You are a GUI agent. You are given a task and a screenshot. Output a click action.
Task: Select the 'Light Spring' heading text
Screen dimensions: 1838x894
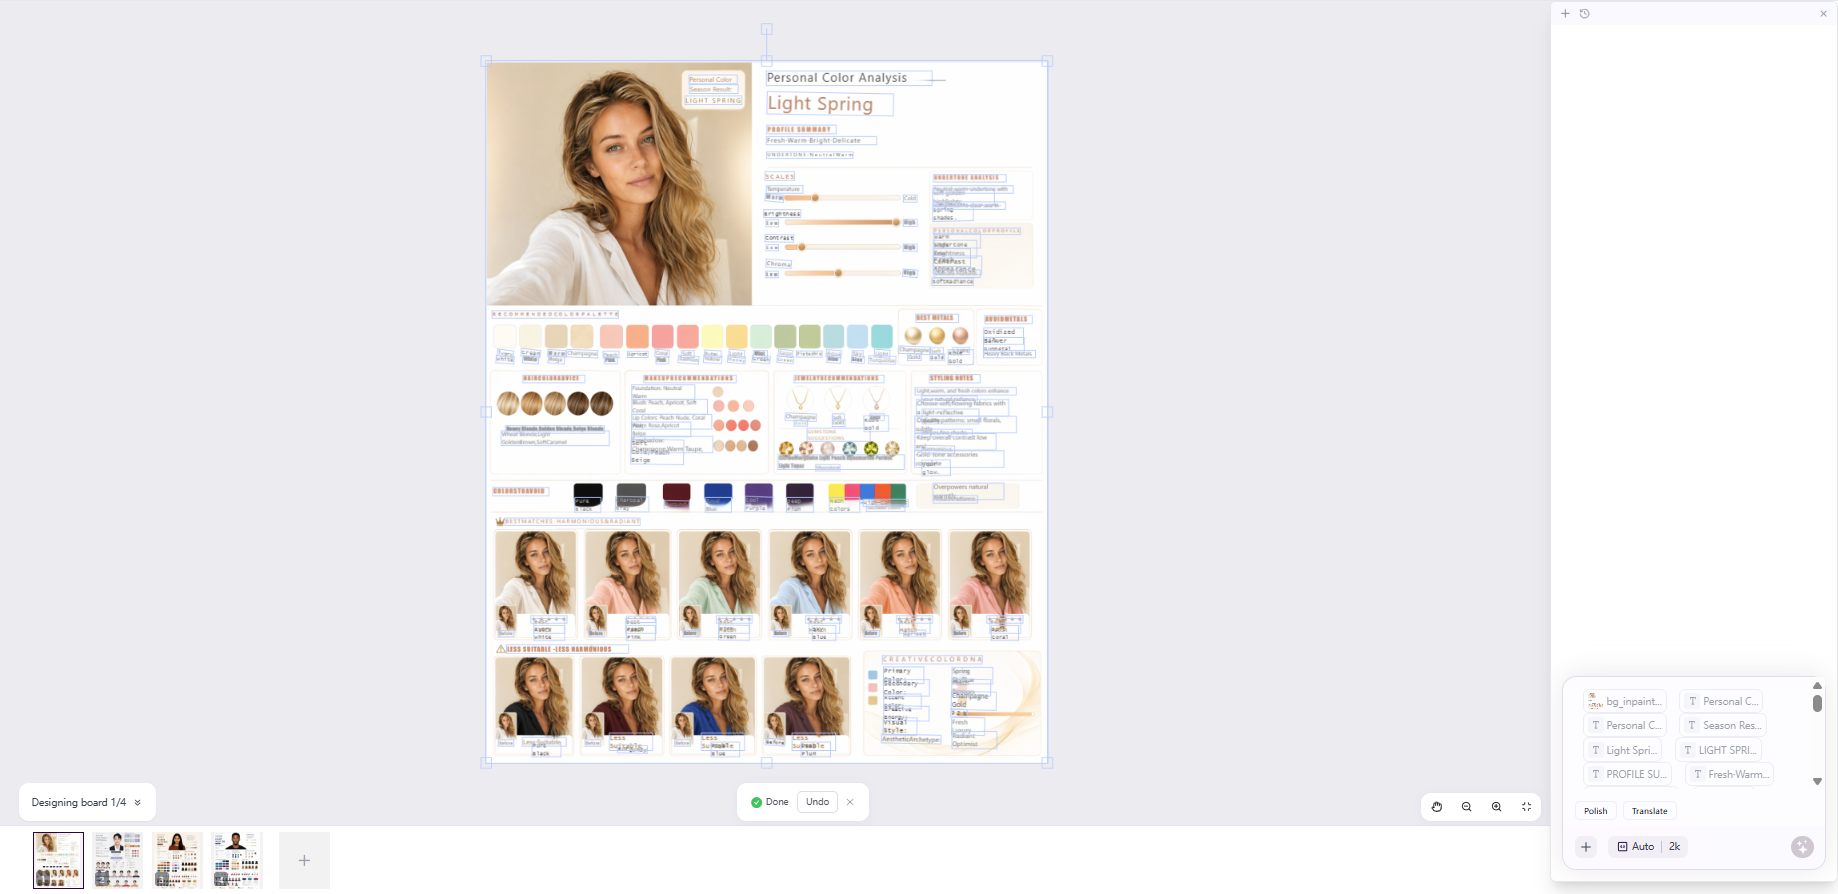(x=820, y=104)
